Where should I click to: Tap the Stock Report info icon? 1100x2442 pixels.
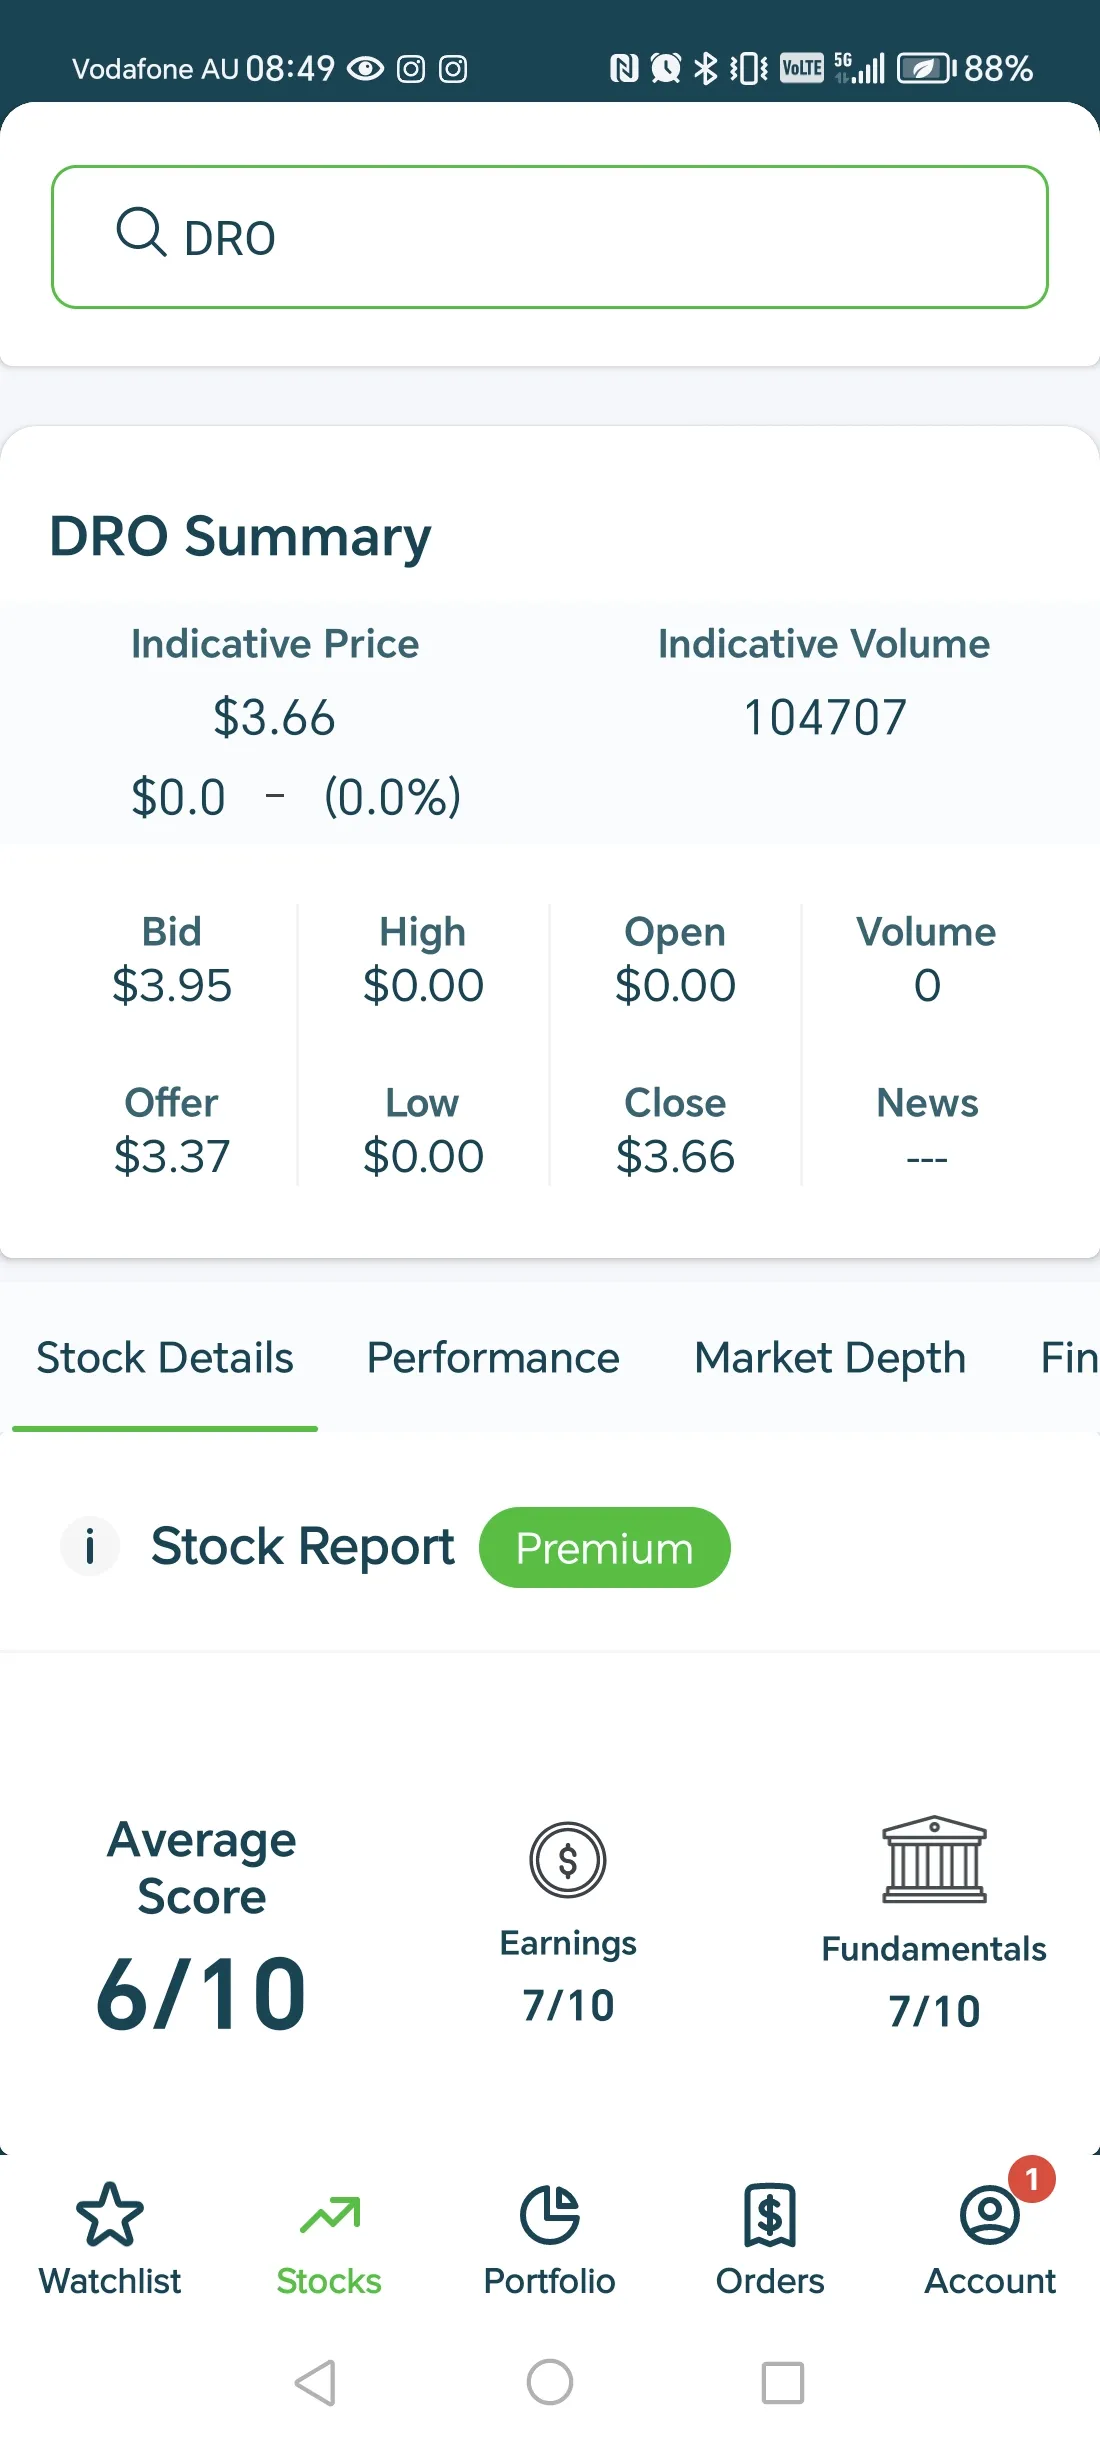click(90, 1547)
